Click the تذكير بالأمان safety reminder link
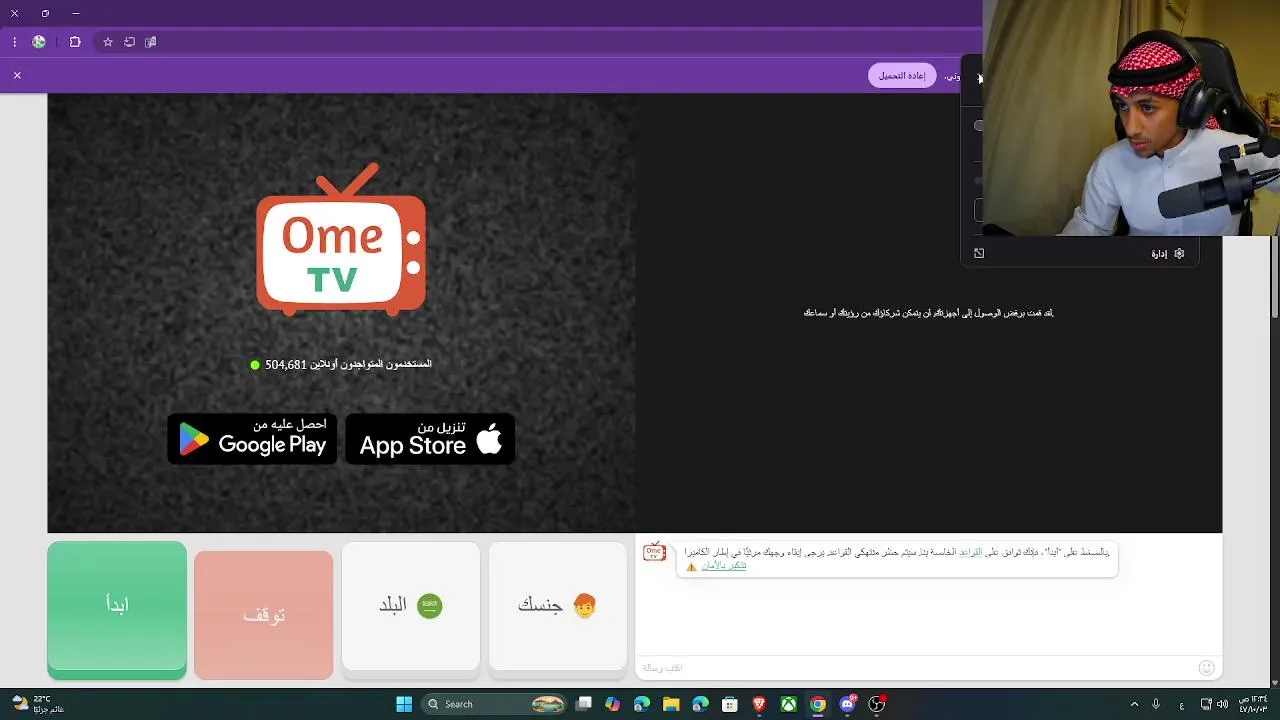This screenshot has width=1280, height=720. point(724,566)
